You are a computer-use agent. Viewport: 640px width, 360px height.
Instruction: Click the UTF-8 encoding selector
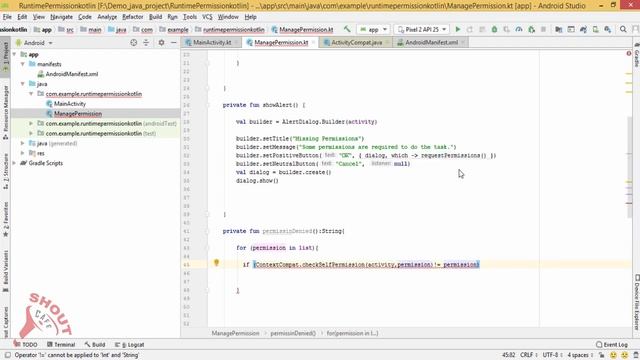[553, 355]
